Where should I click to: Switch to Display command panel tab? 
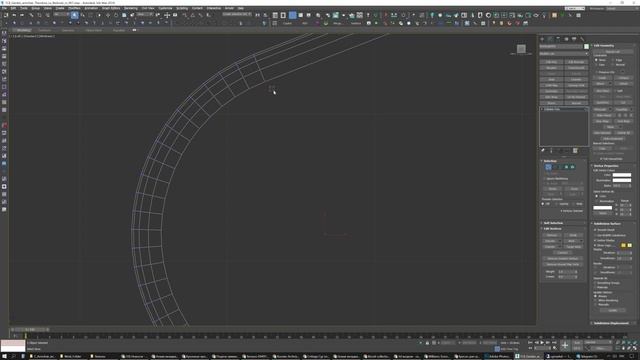point(574,39)
